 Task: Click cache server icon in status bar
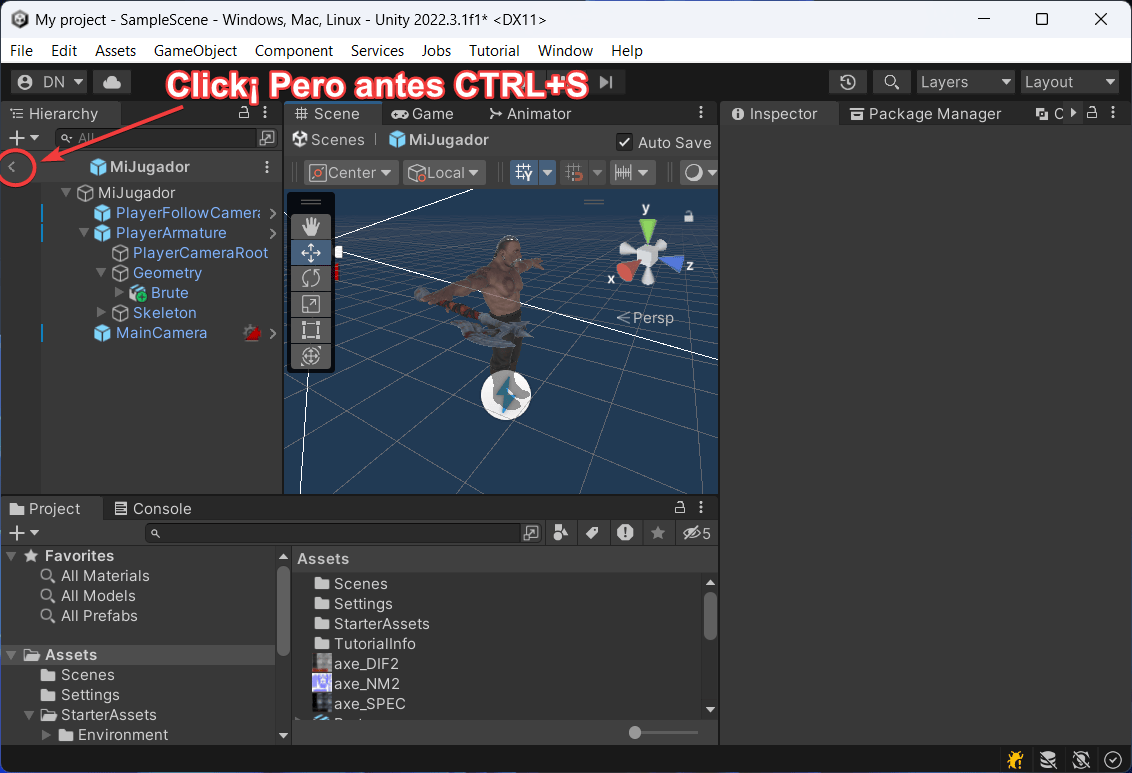pos(1048,759)
